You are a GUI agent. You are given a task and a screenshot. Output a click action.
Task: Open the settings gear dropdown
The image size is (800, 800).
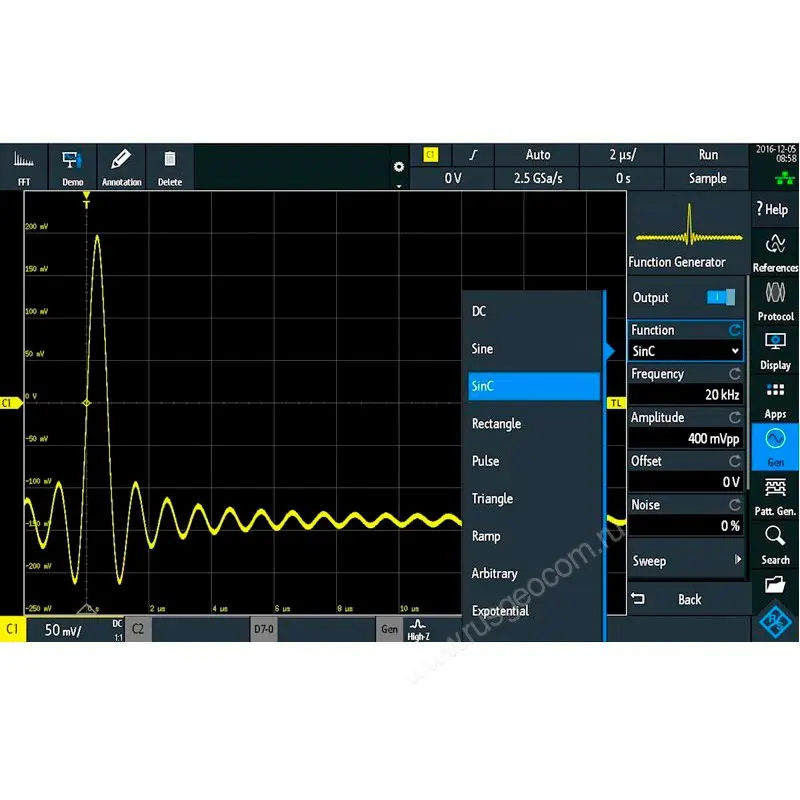(x=399, y=168)
